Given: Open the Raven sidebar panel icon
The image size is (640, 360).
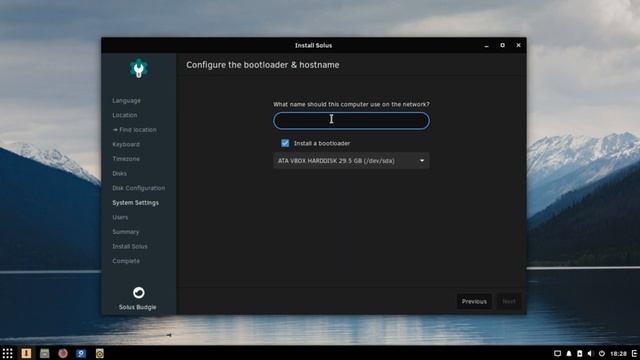Looking at the screenshot, I should [635, 353].
